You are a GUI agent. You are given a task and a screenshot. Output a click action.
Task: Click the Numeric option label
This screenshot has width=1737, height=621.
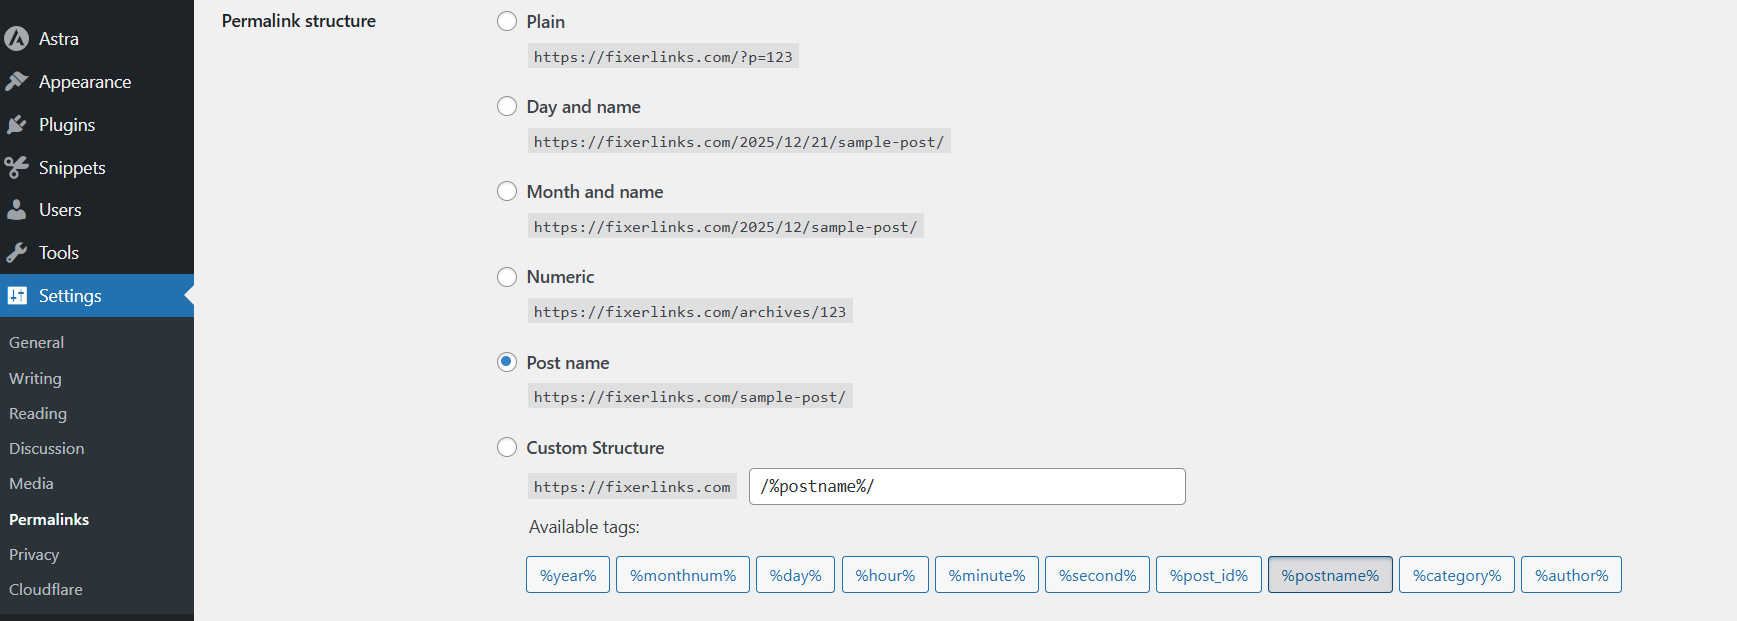(561, 277)
